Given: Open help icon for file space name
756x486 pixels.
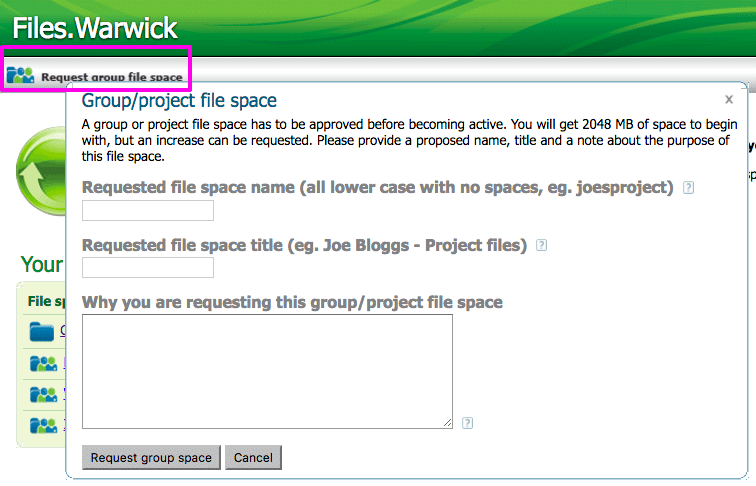Looking at the screenshot, I should [688, 188].
